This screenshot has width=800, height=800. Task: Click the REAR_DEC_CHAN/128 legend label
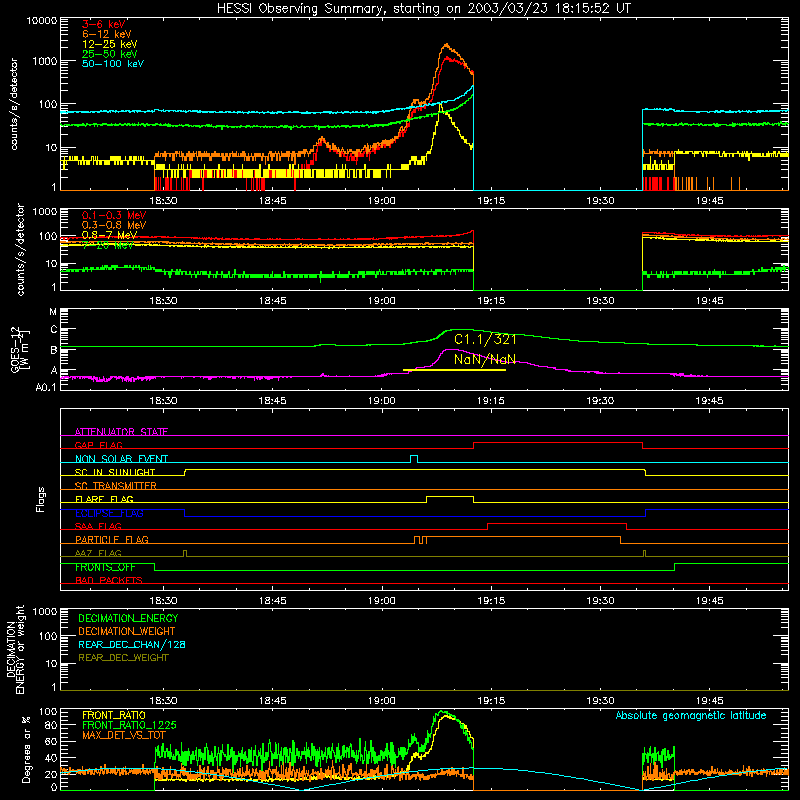coord(132,644)
